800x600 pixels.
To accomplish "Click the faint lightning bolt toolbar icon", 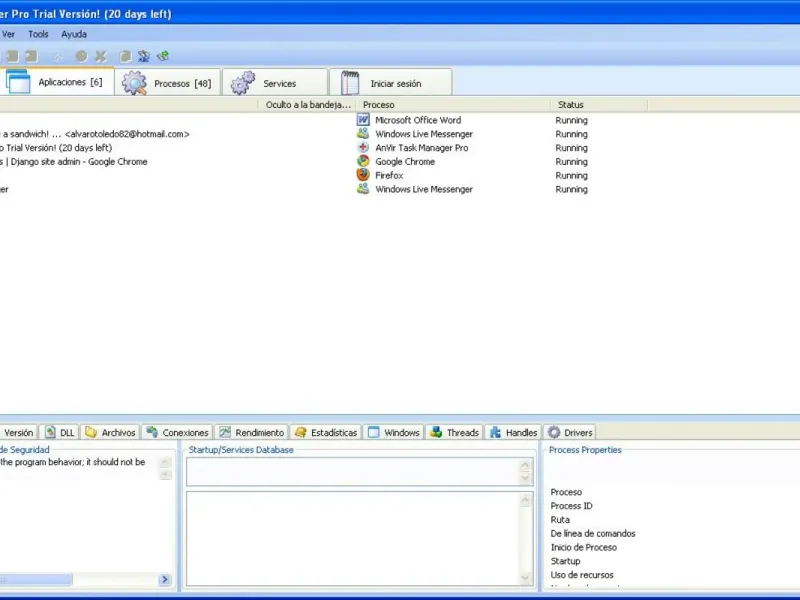I will tap(57, 57).
